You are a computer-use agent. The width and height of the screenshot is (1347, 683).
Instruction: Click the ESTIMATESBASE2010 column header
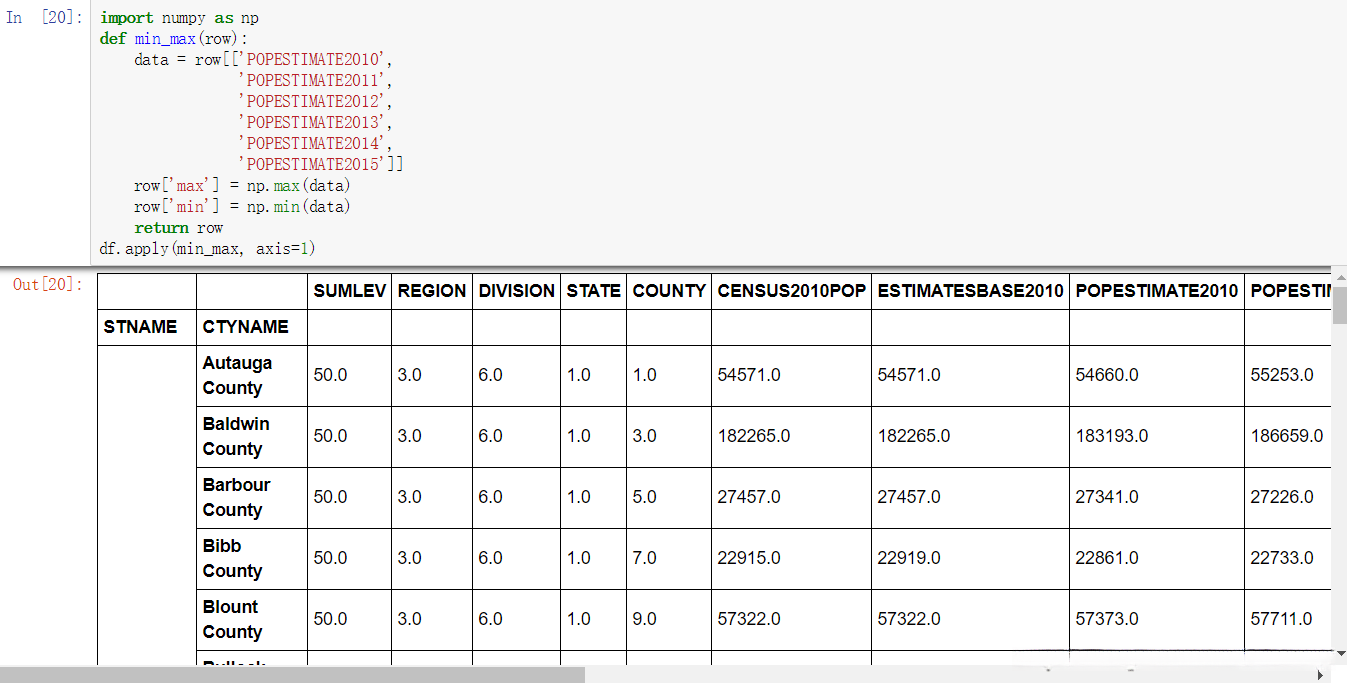point(970,291)
